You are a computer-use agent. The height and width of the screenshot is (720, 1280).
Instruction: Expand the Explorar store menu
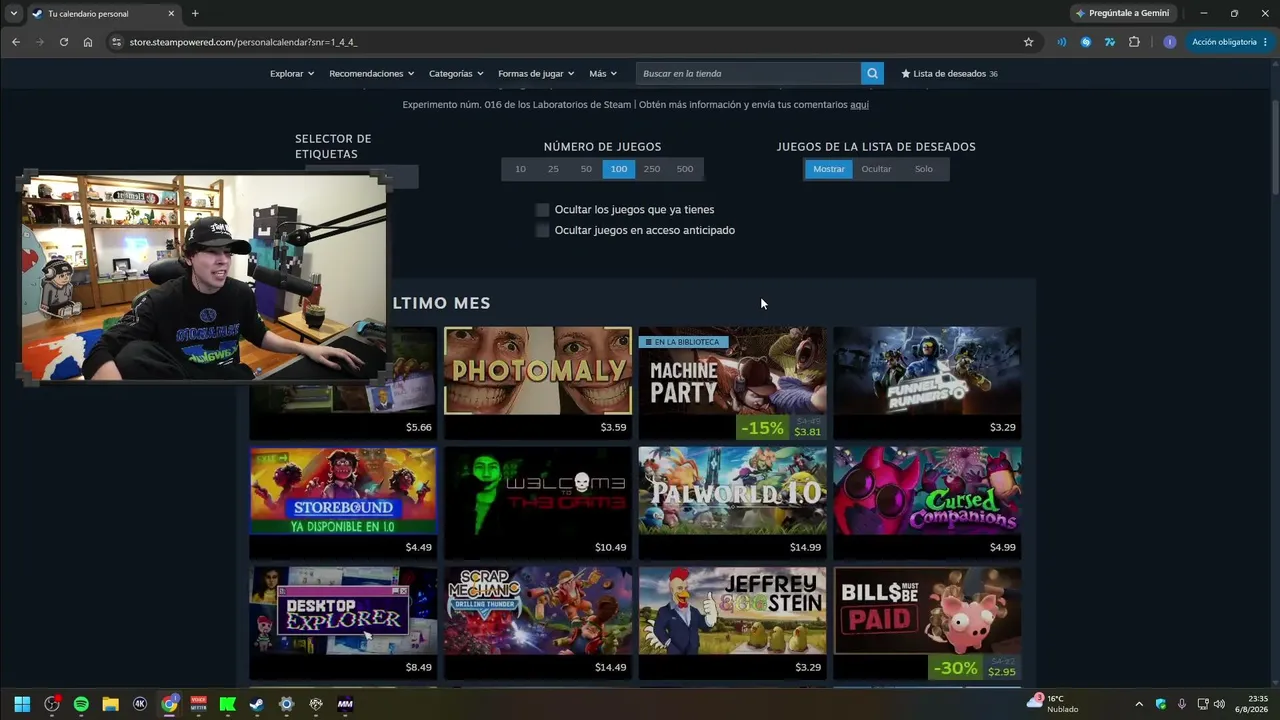pos(292,73)
